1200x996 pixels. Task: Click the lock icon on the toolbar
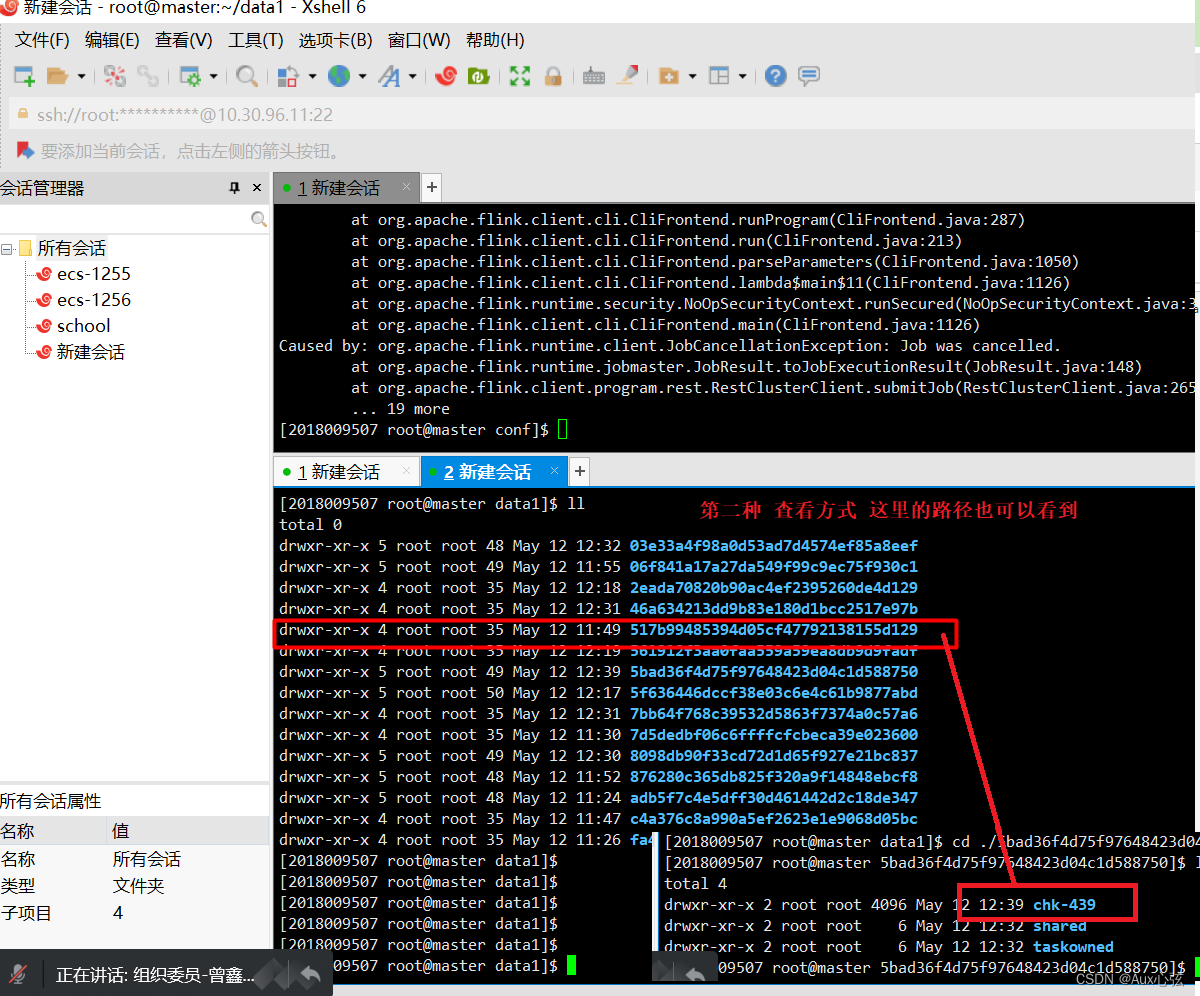pos(553,76)
